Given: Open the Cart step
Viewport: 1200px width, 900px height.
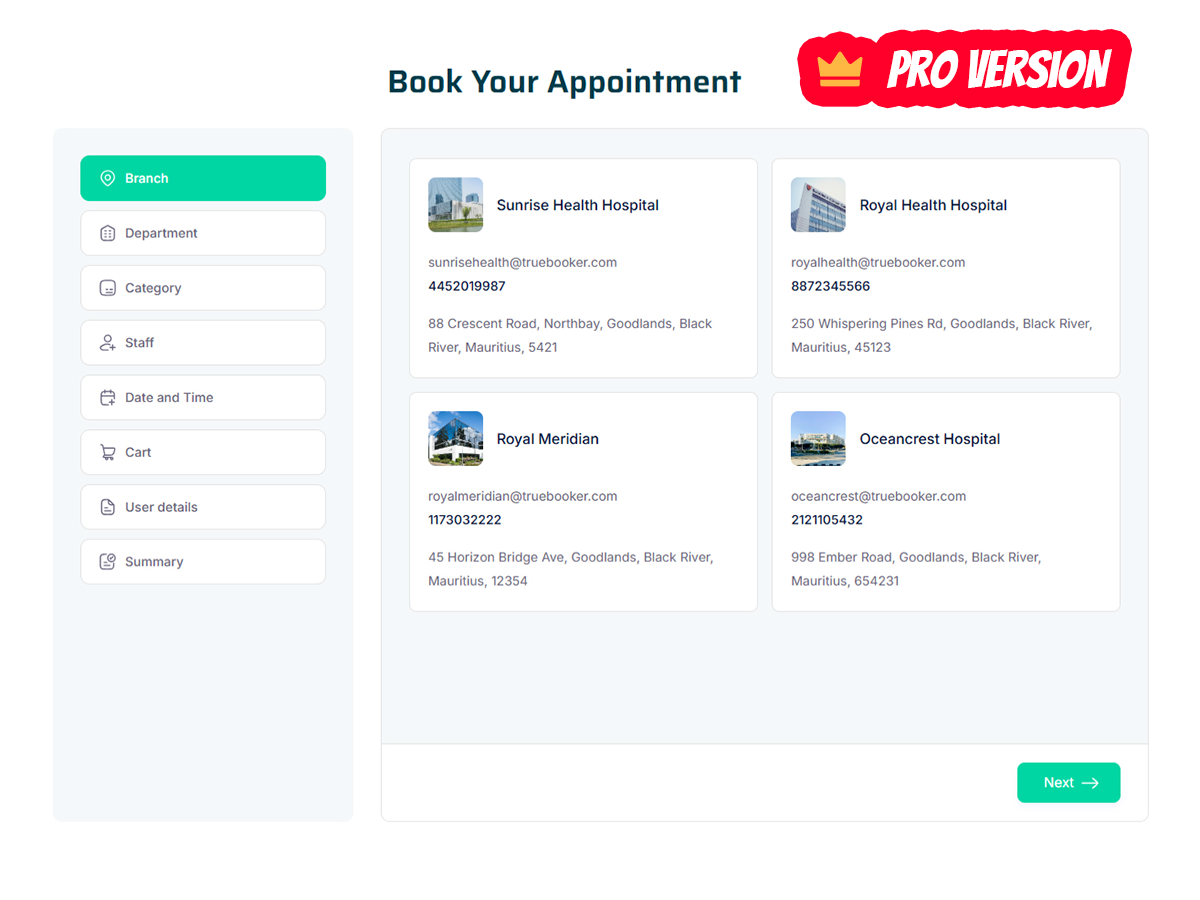Looking at the screenshot, I should [x=203, y=452].
